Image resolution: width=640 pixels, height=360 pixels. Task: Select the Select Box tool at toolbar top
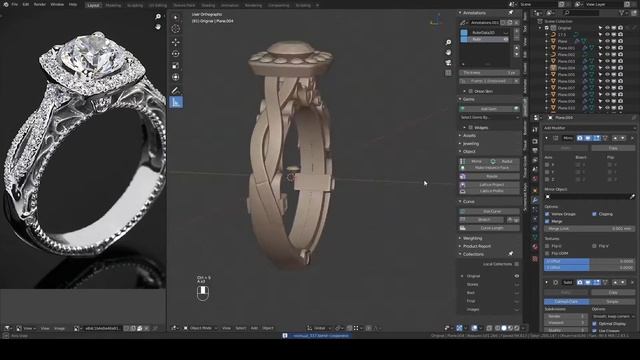tap(176, 18)
